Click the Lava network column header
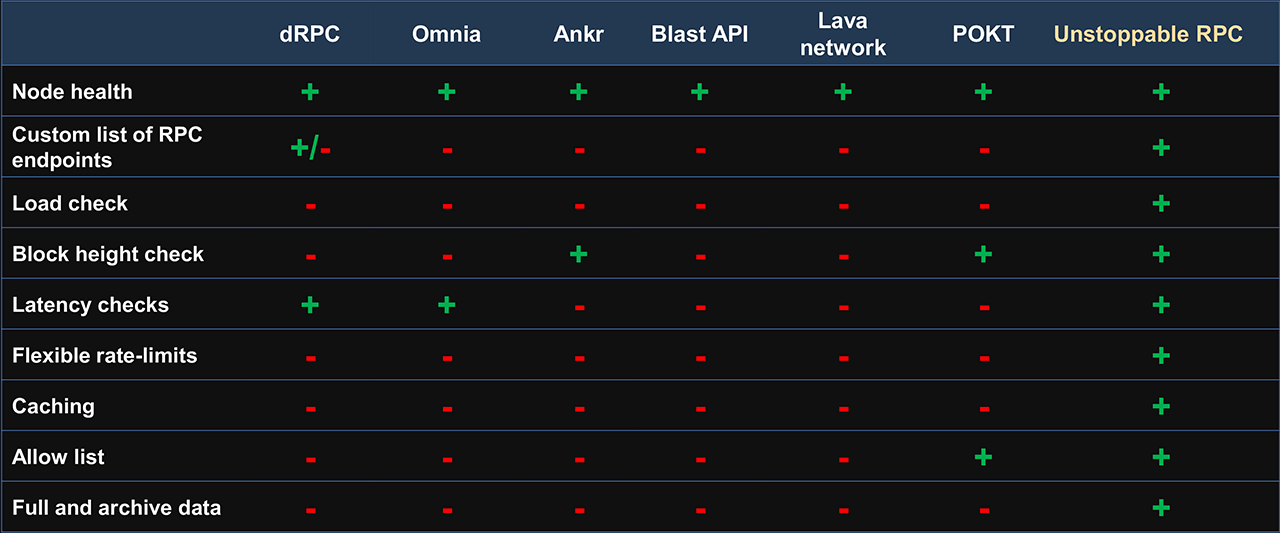Screen dimensions: 1280x533 [x=843, y=34]
